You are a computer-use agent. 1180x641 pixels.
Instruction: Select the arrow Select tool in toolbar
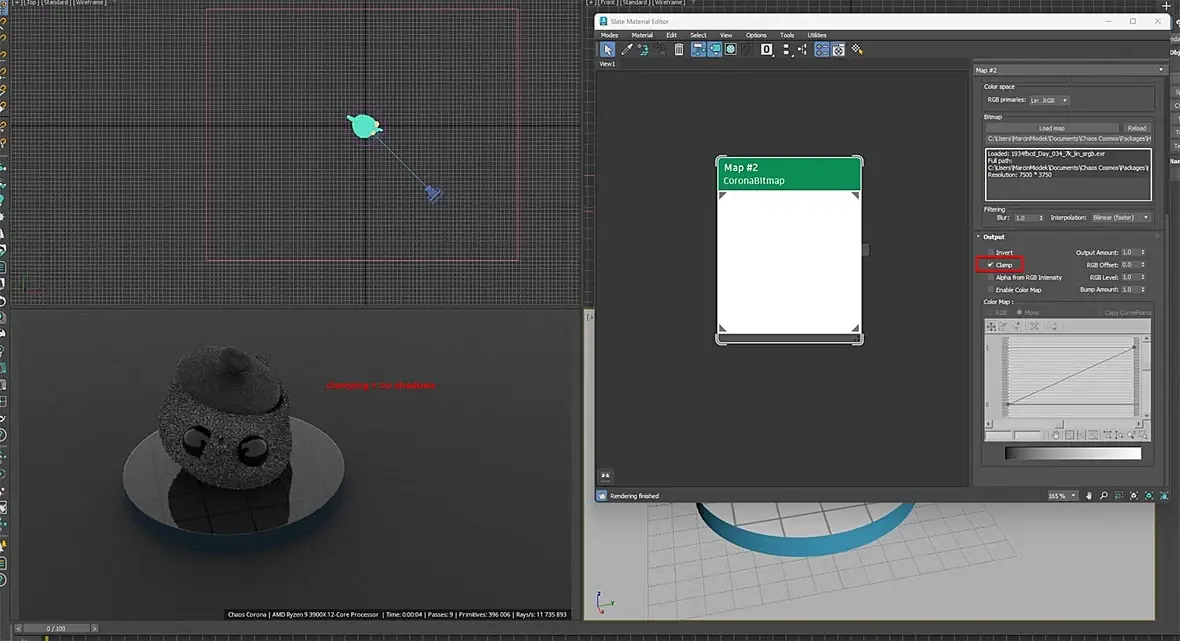pos(607,49)
